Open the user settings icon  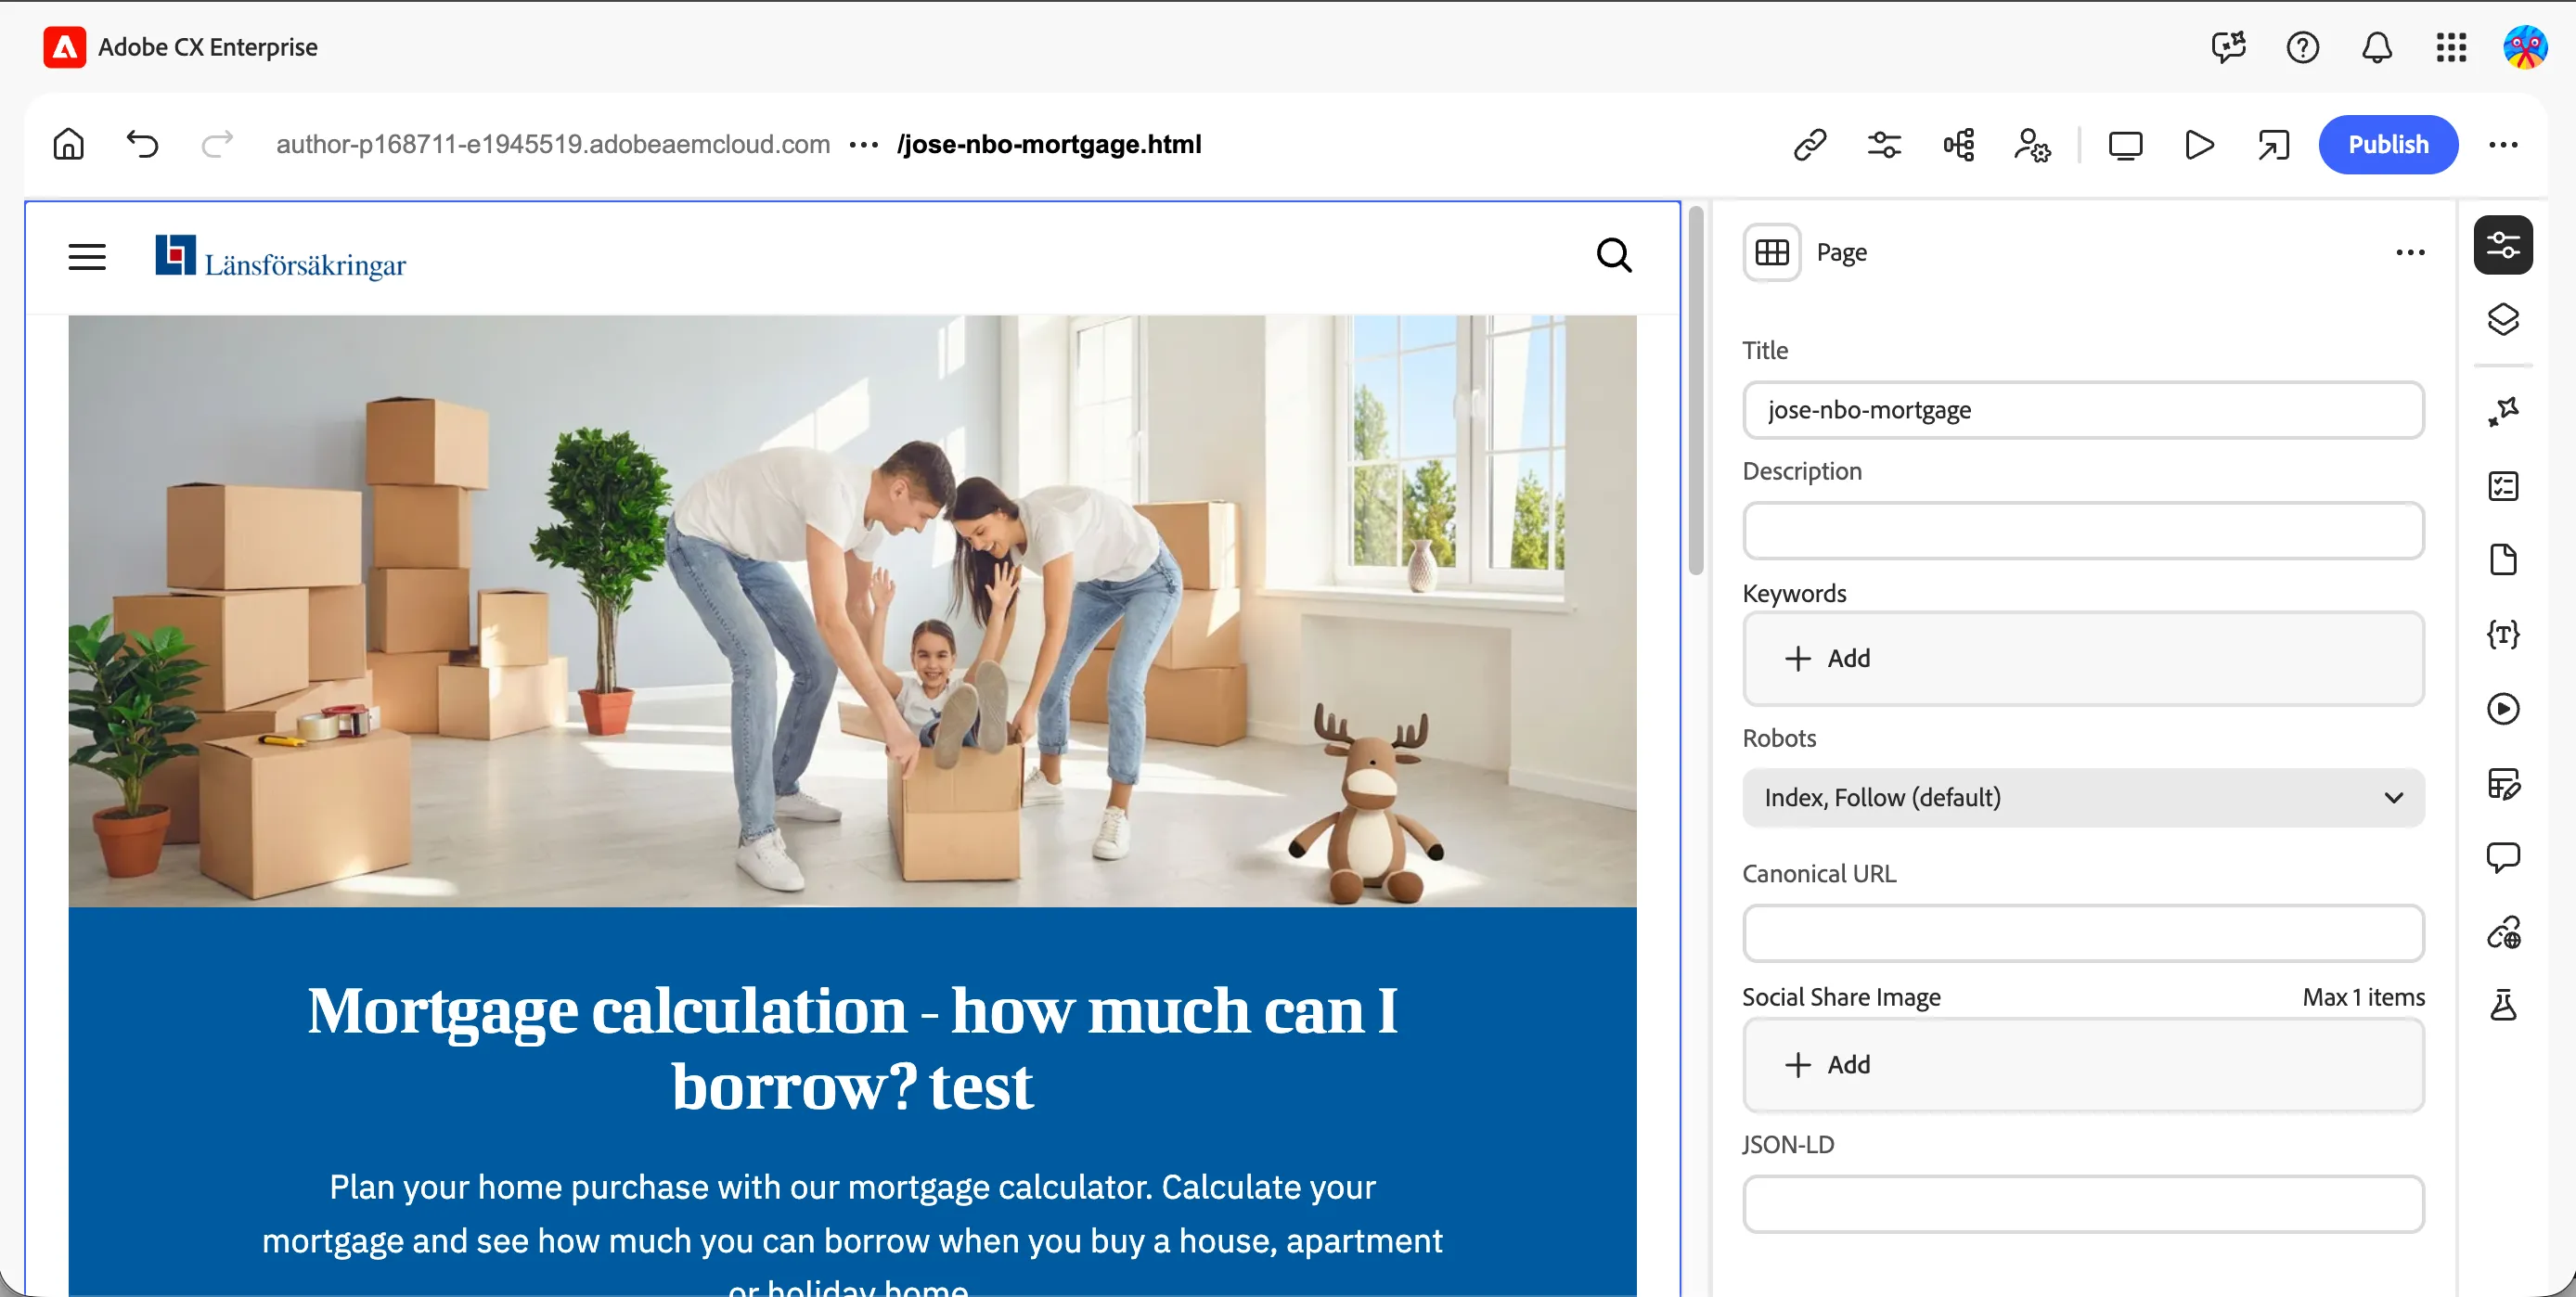tap(2031, 145)
